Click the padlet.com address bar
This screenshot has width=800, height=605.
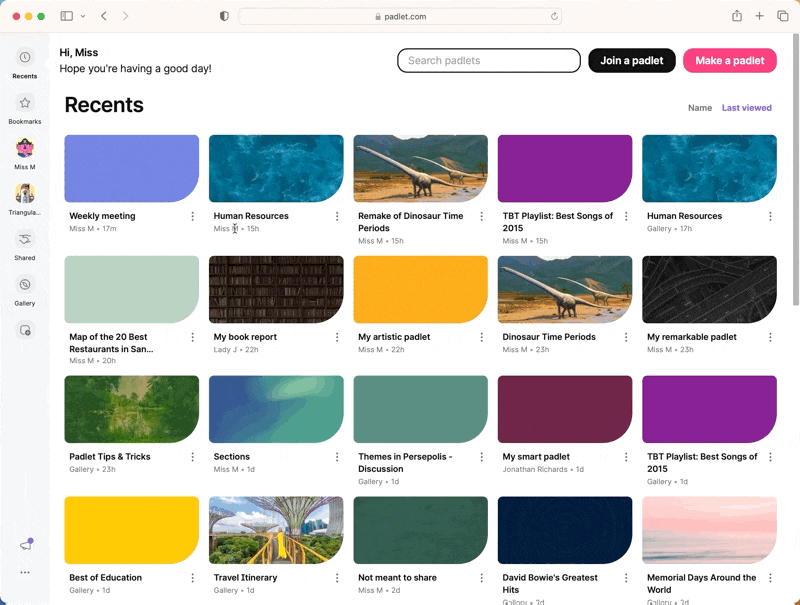click(x=400, y=16)
